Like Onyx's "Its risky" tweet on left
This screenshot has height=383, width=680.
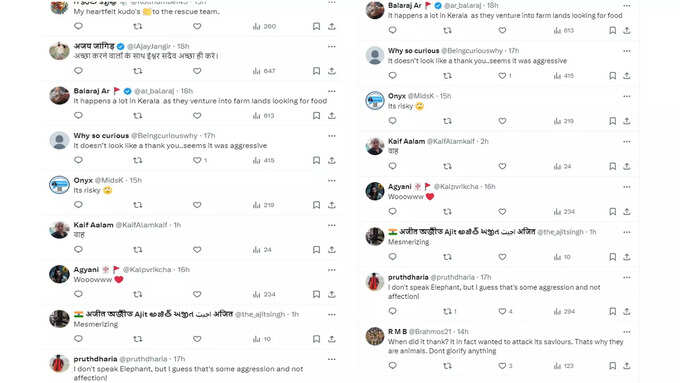(x=197, y=205)
